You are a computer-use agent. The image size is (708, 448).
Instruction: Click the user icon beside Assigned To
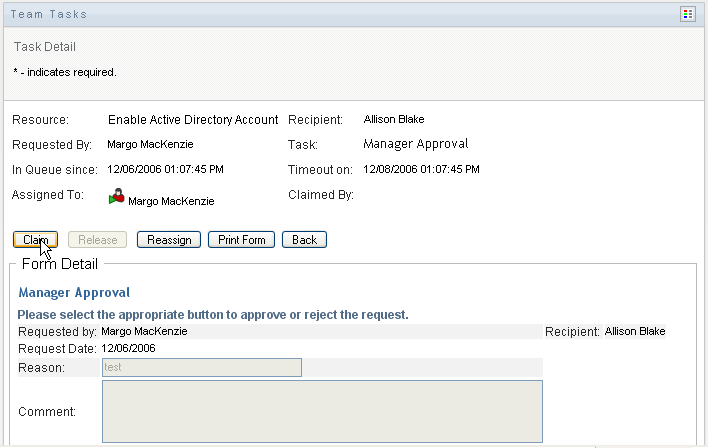pyautogui.click(x=118, y=196)
